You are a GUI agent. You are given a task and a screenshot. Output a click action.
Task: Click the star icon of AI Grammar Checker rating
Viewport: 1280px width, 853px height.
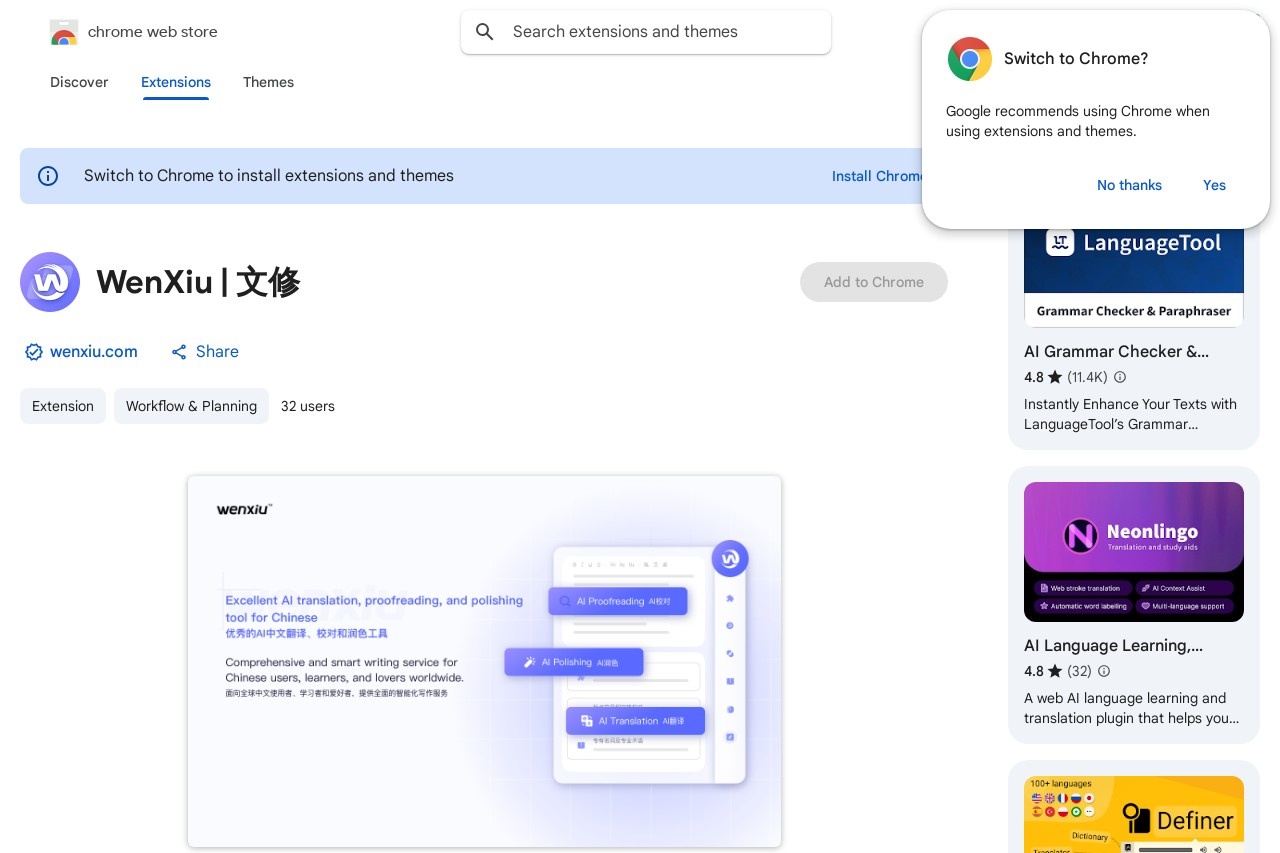[x=1055, y=377]
